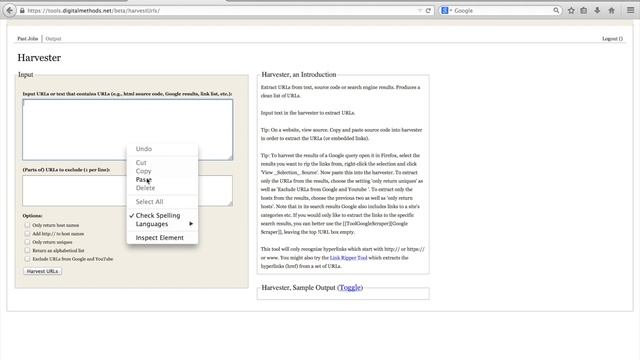This screenshot has height=360, width=640.
Task: Open the bookmarks list icon
Action: (584, 11)
